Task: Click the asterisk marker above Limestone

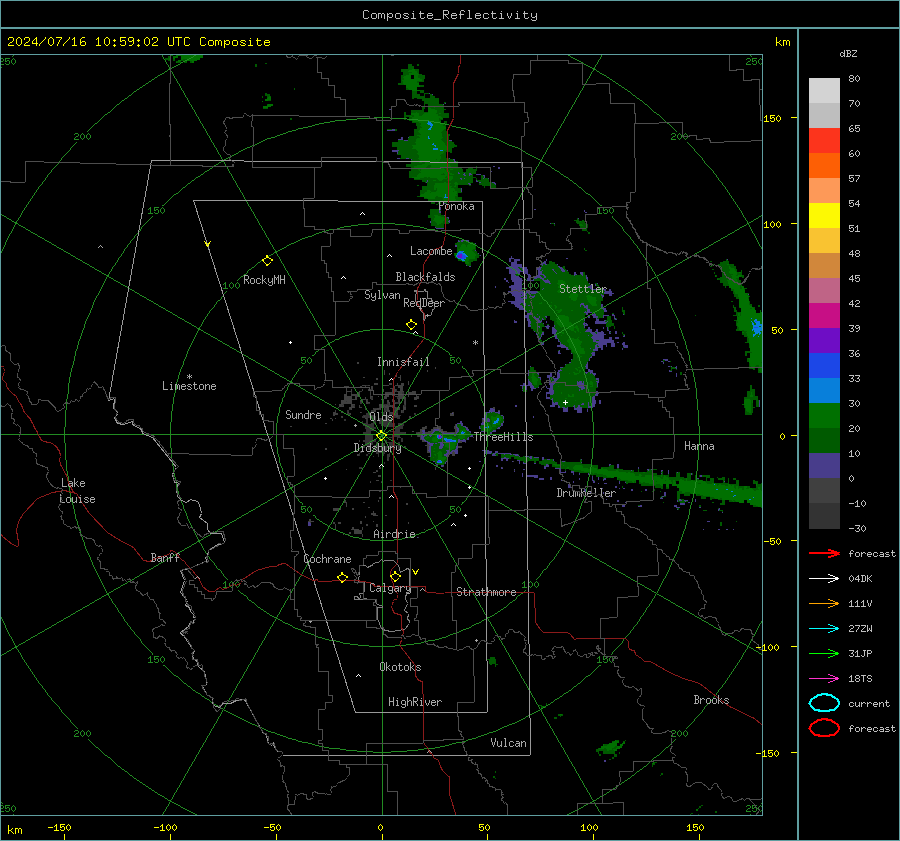Action: [189, 377]
